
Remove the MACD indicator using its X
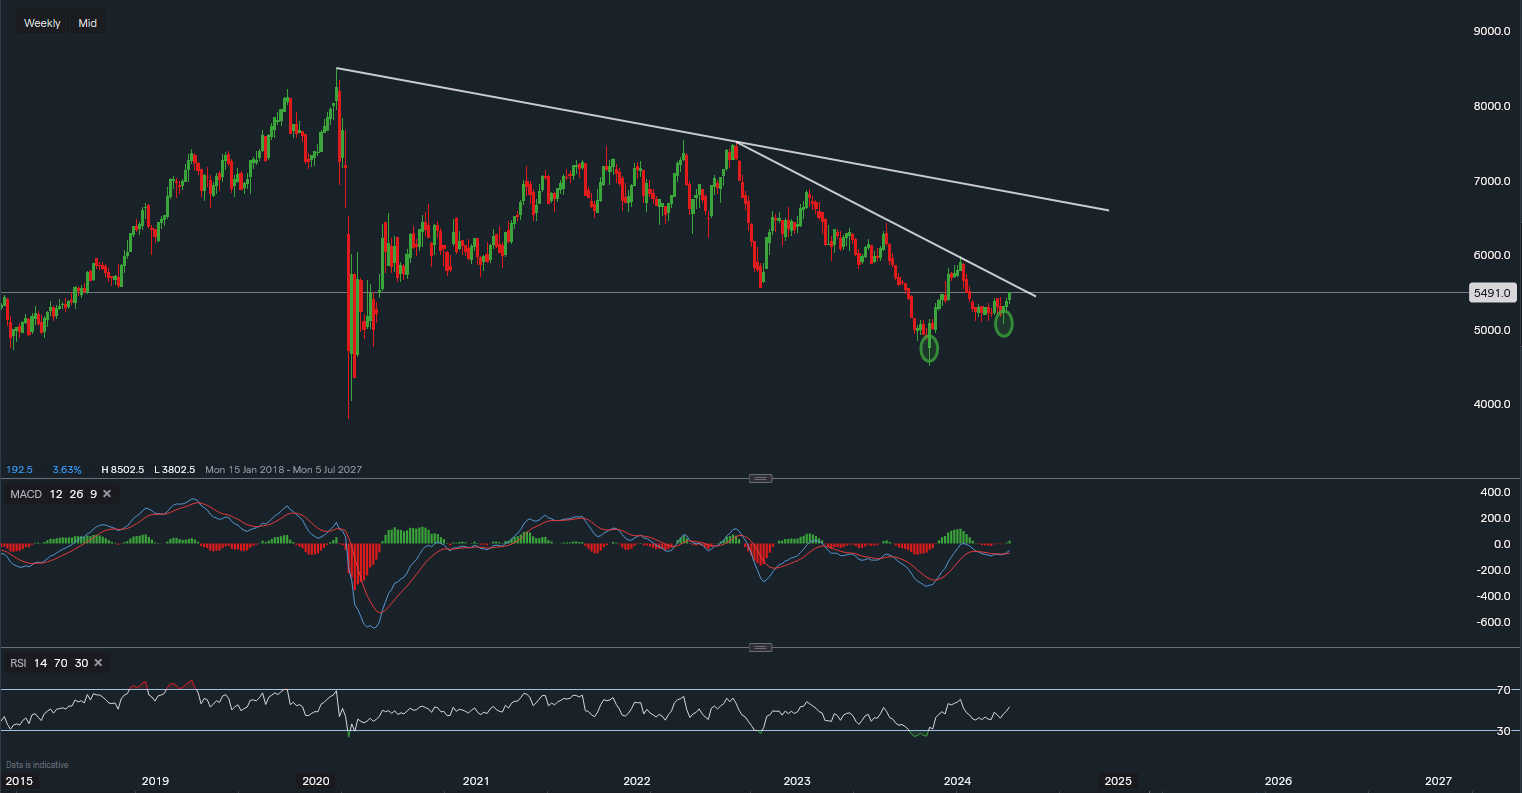pos(107,494)
